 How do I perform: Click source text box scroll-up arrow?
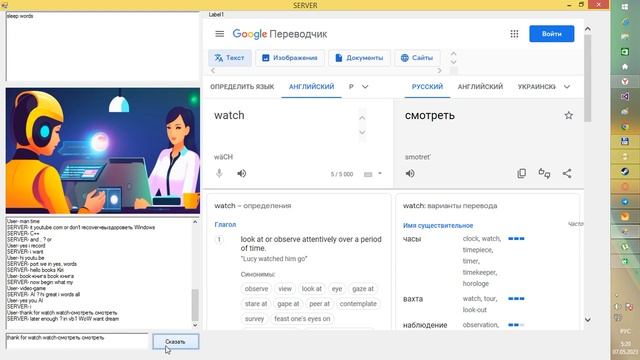[x=362, y=118]
